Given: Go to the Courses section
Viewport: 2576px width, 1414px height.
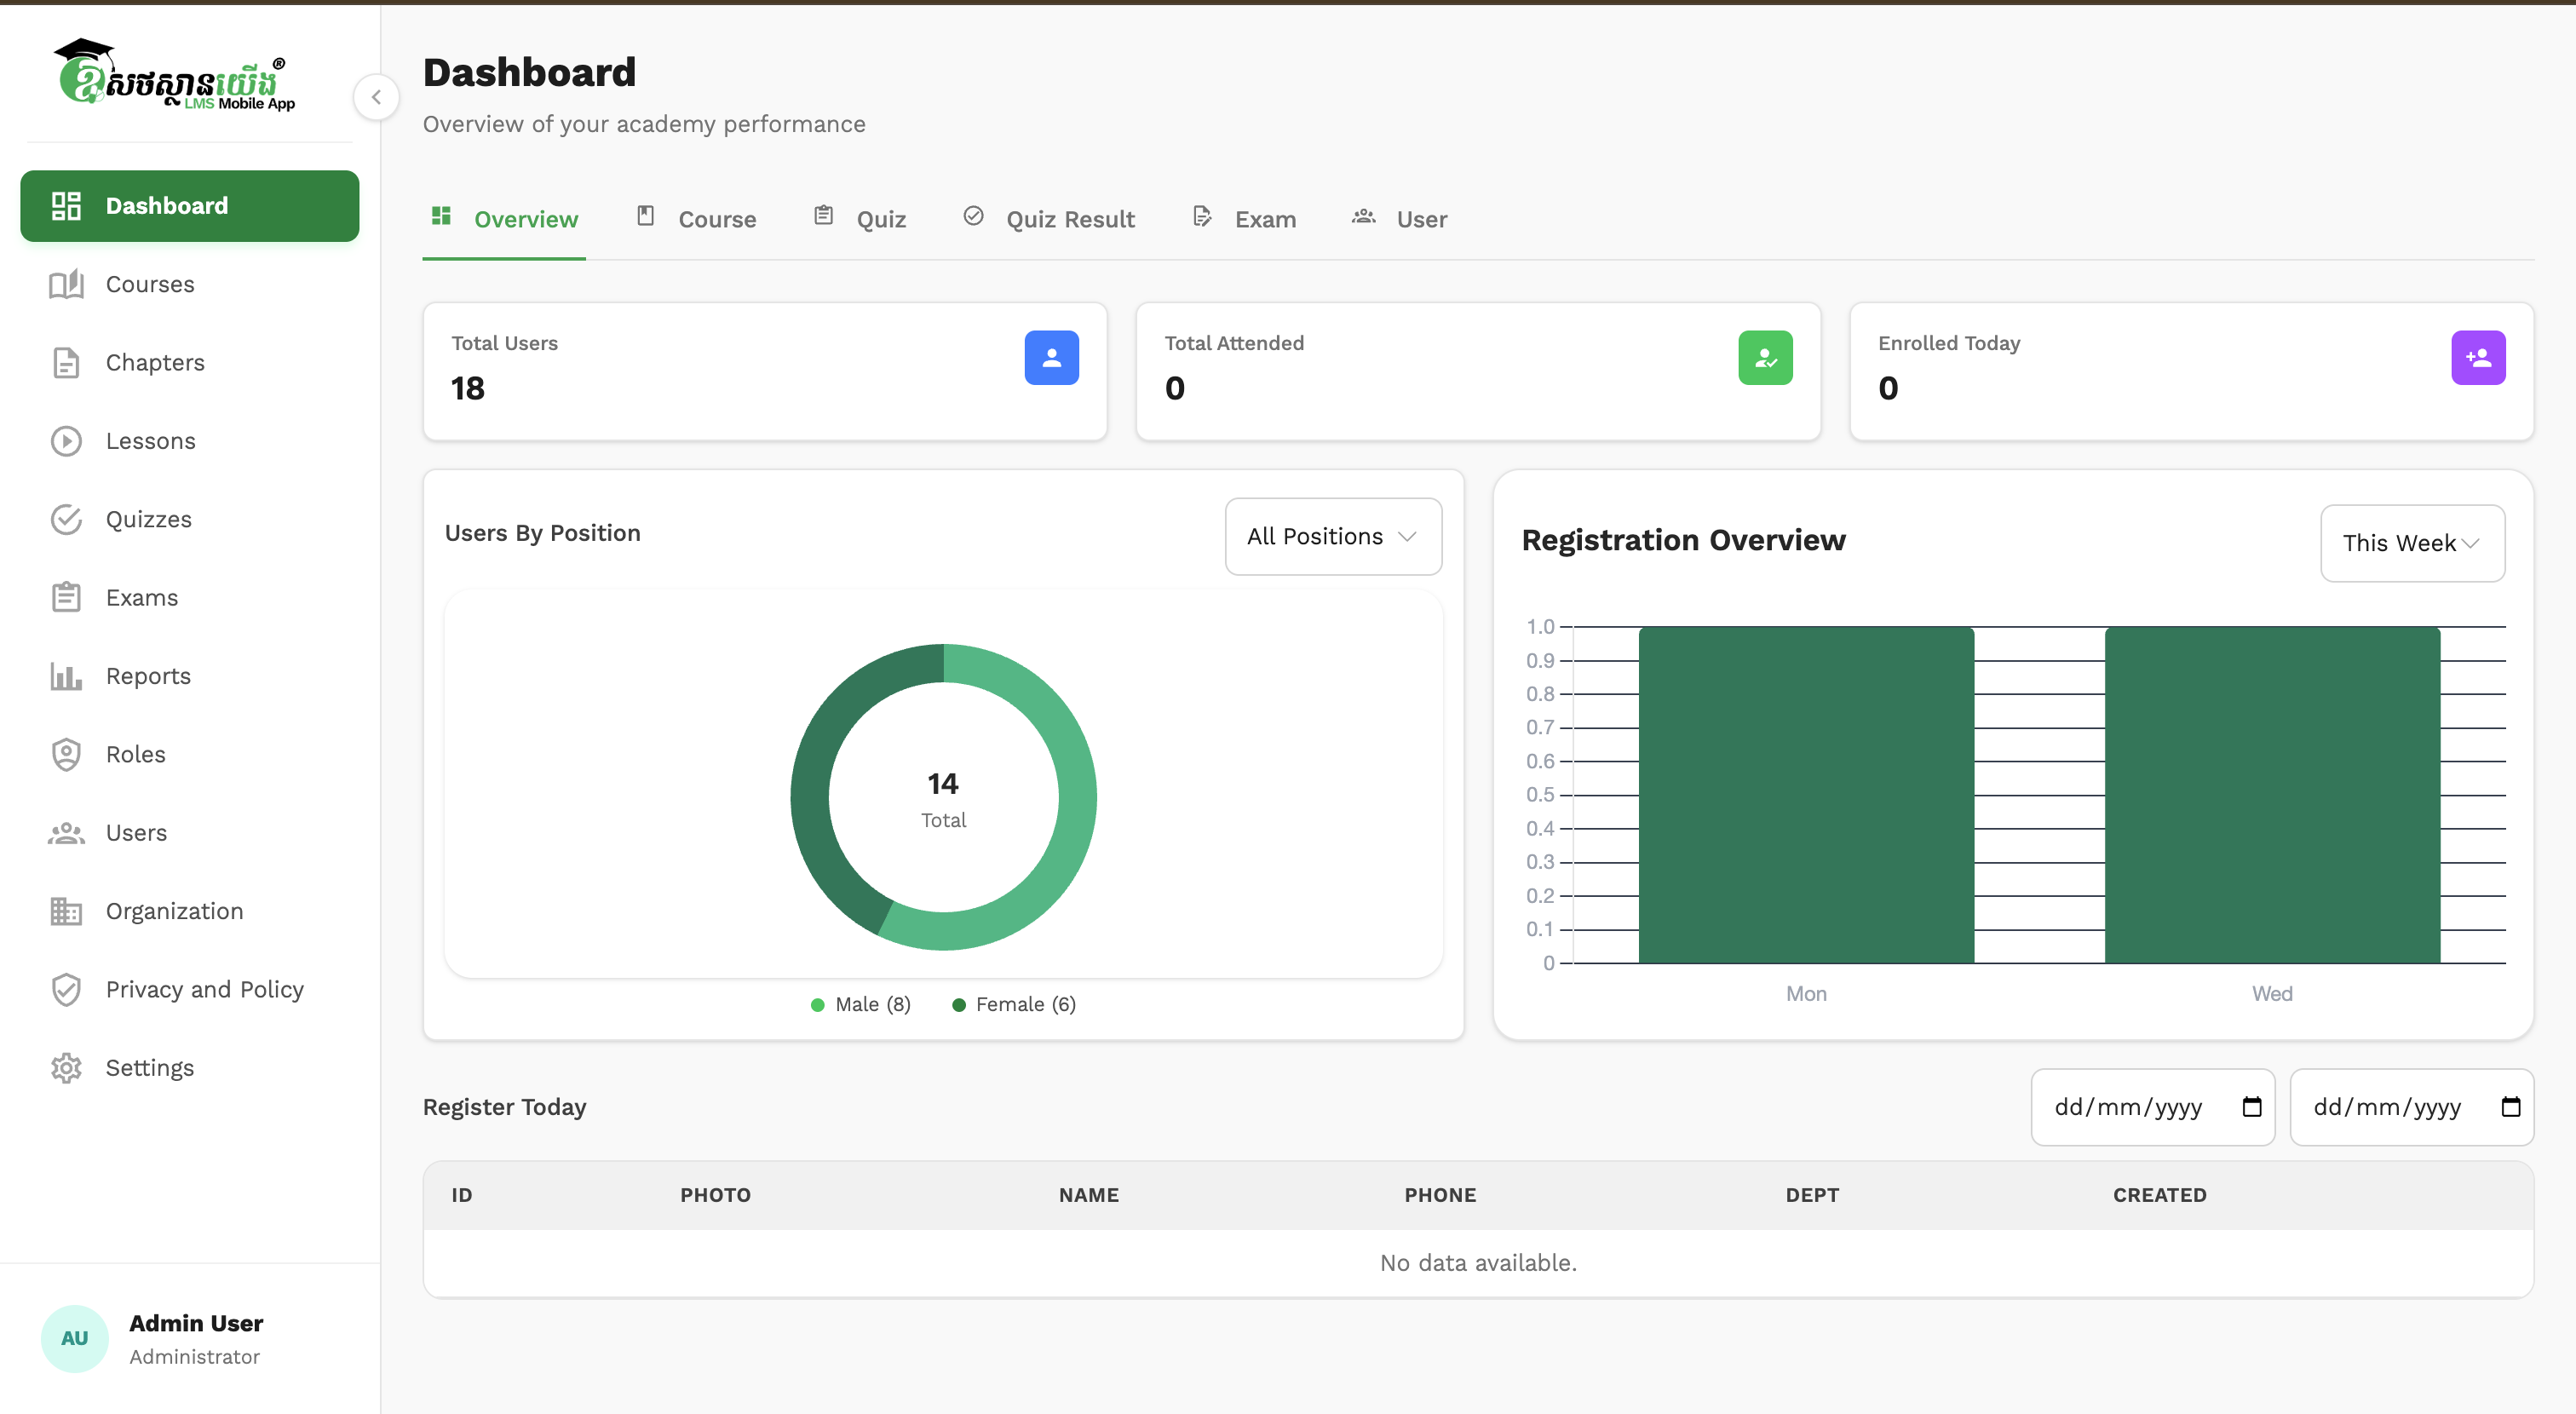Looking at the screenshot, I should pyautogui.click(x=150, y=284).
